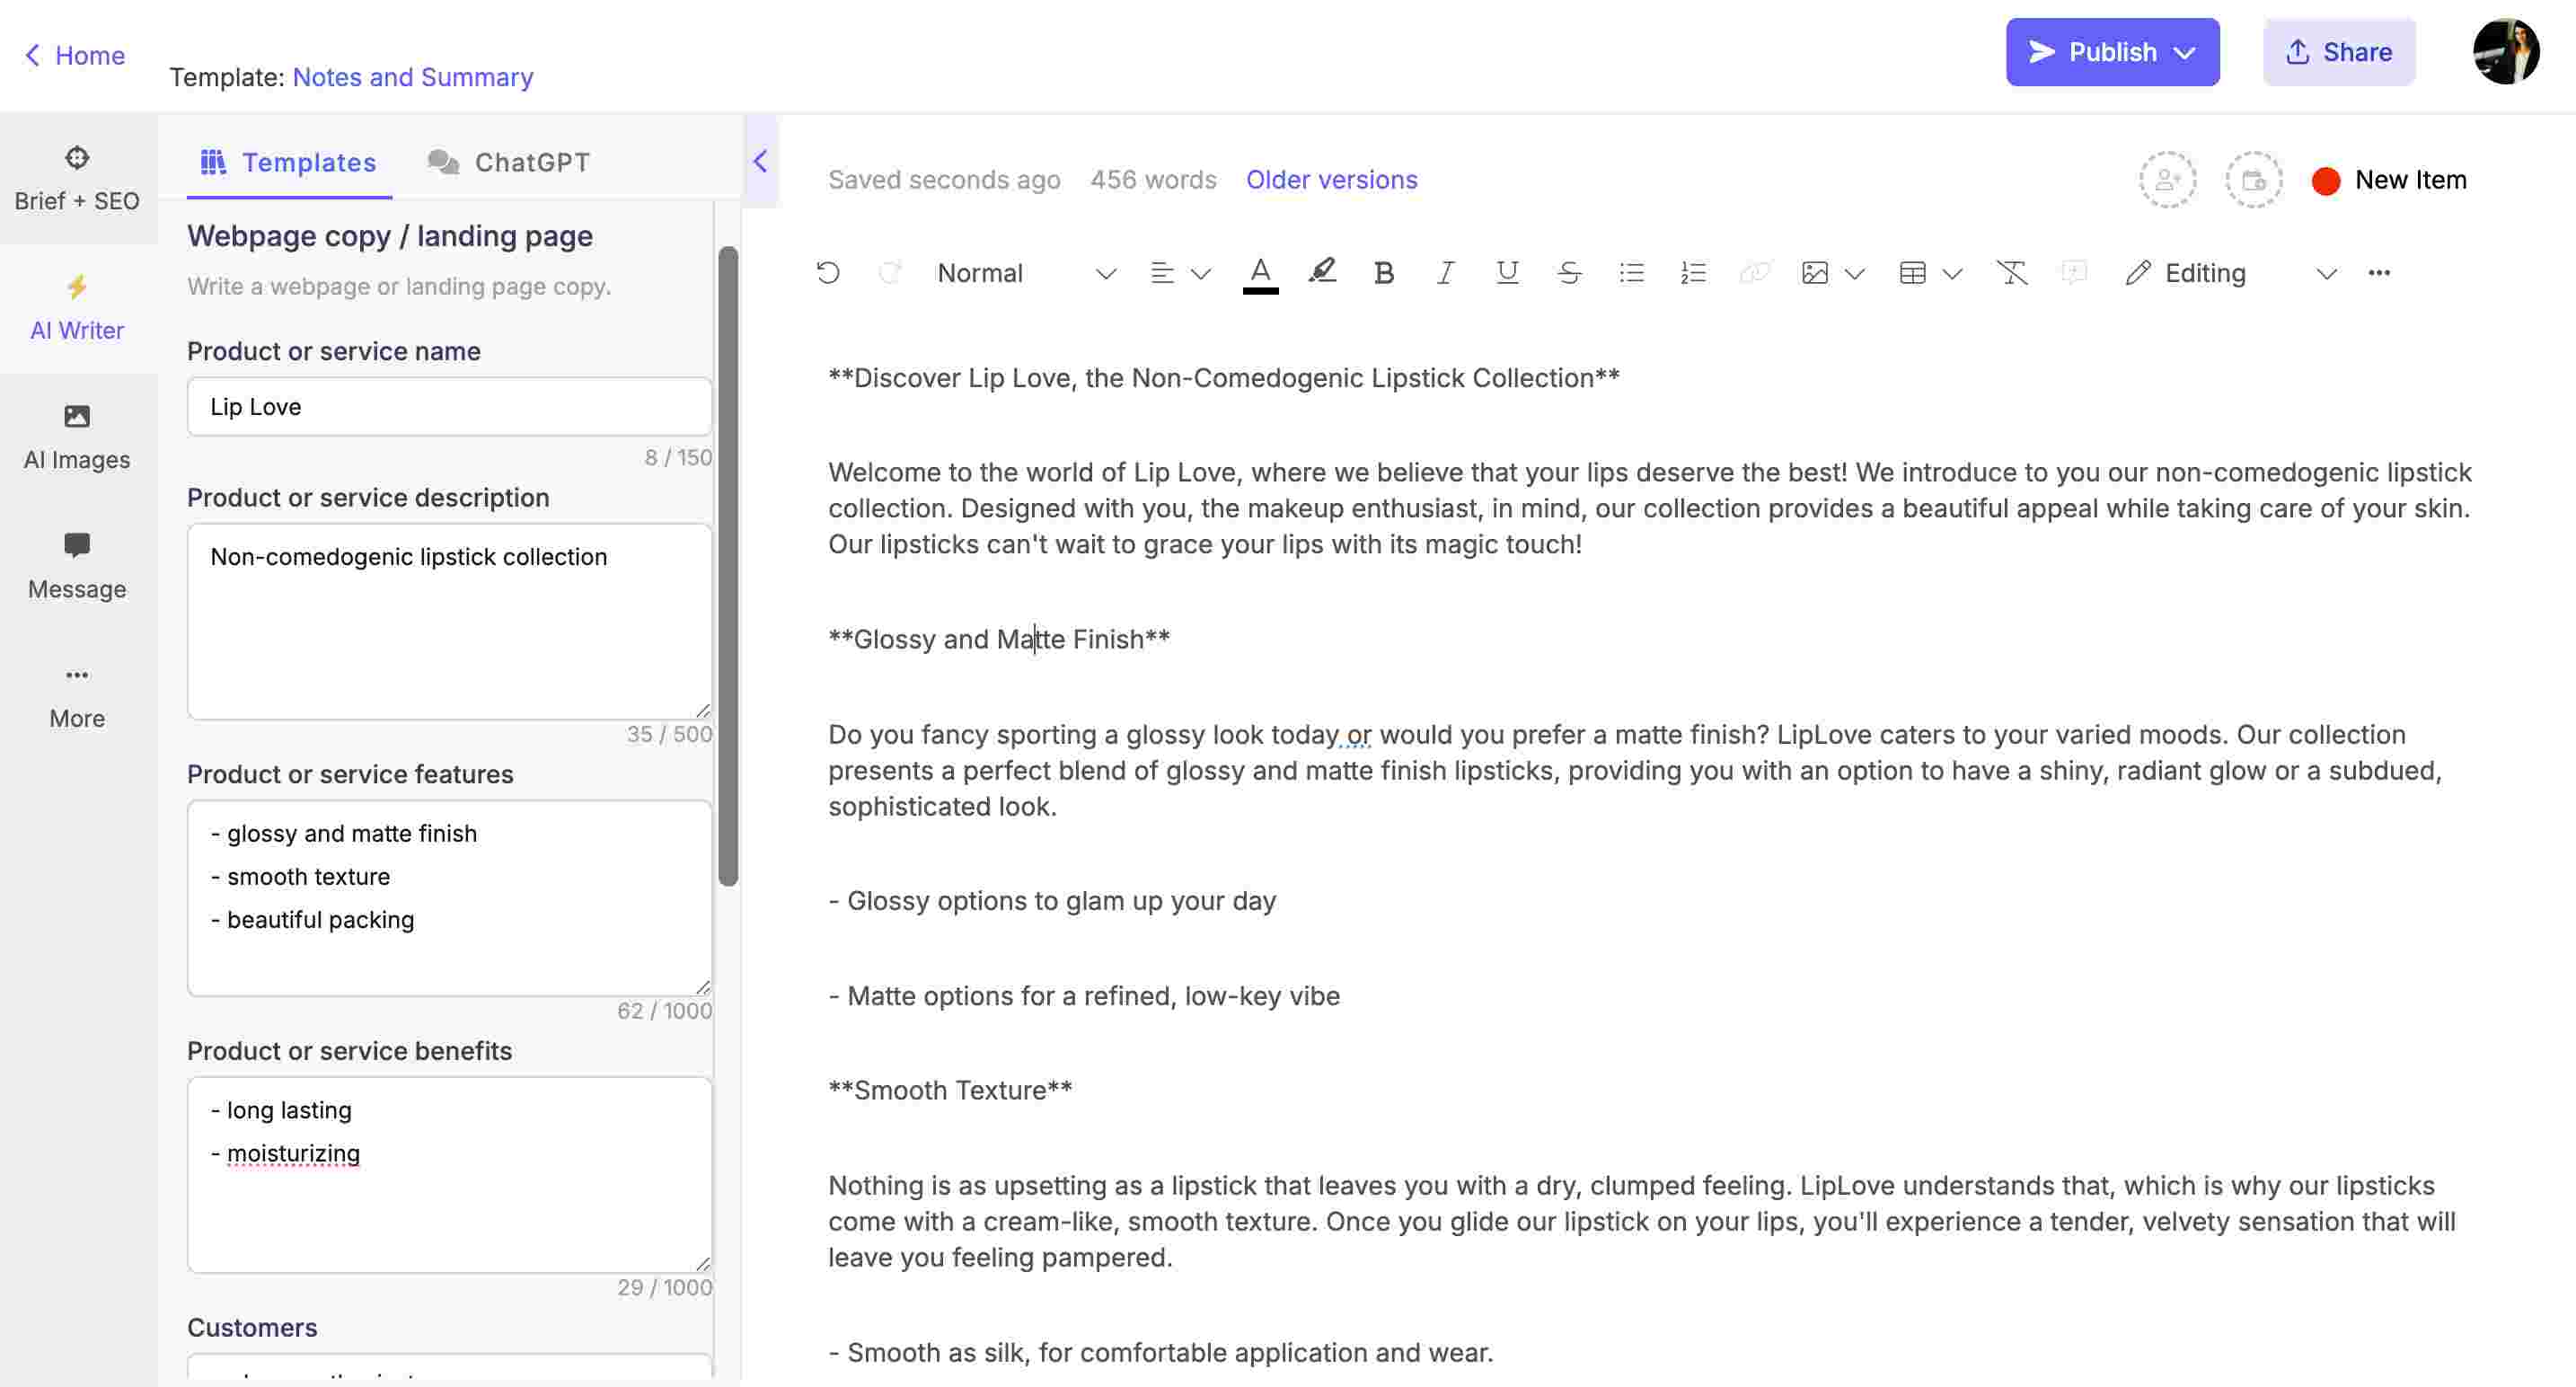
Task: Click the Product or service features field
Action: click(x=449, y=898)
